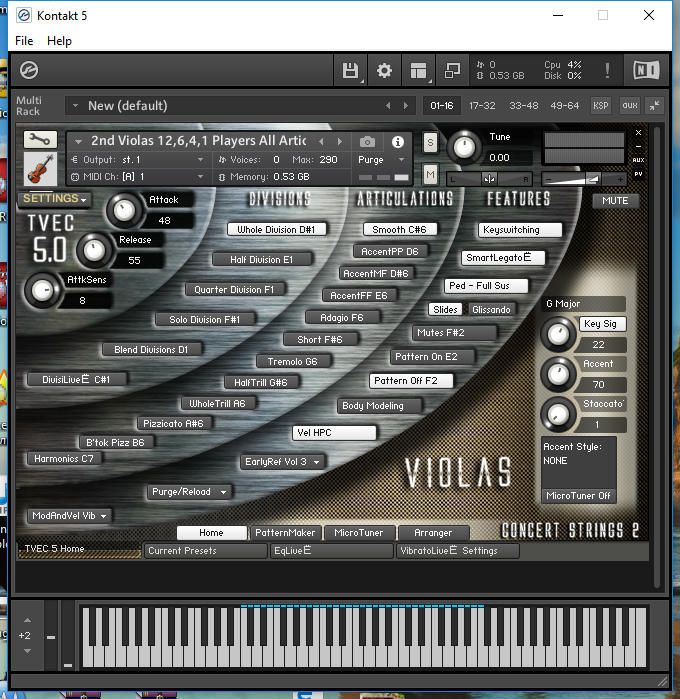Toggle Ped - Full Sus feature
Image resolution: width=680 pixels, height=699 pixels.
pos(486,286)
